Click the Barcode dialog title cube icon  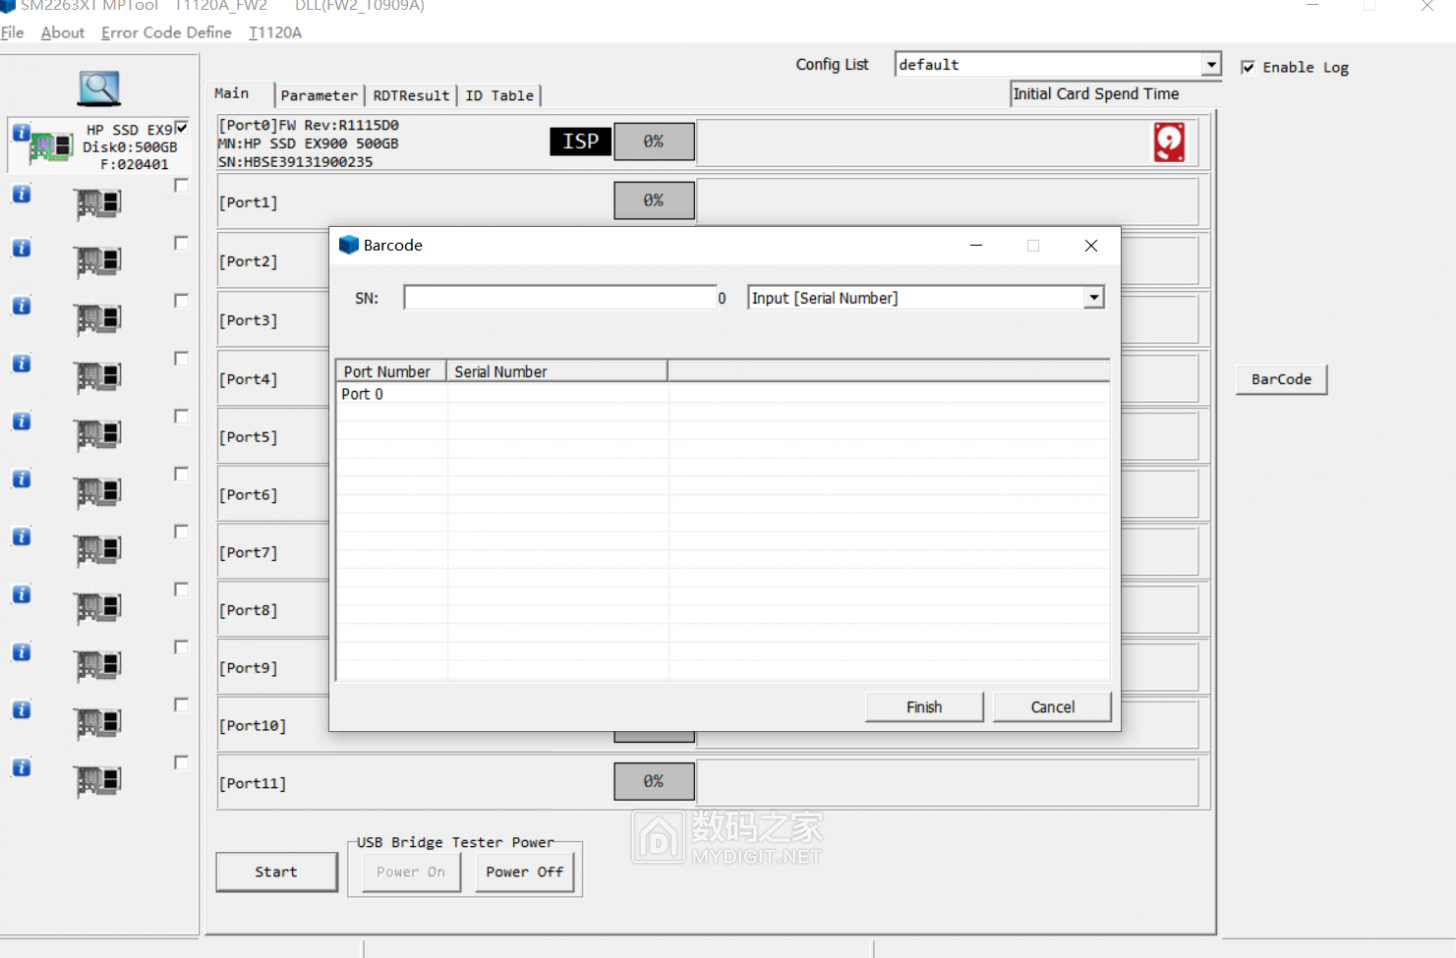(348, 245)
